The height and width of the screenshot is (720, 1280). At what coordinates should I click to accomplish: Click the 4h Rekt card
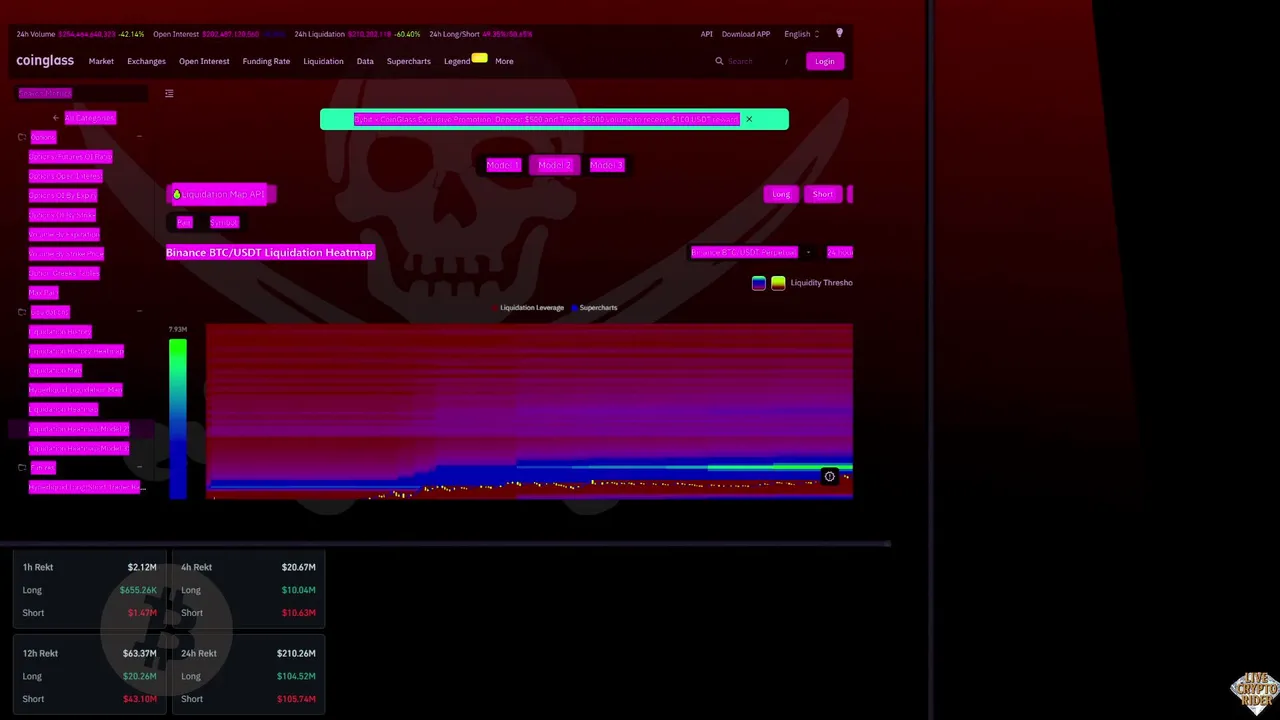coord(248,590)
